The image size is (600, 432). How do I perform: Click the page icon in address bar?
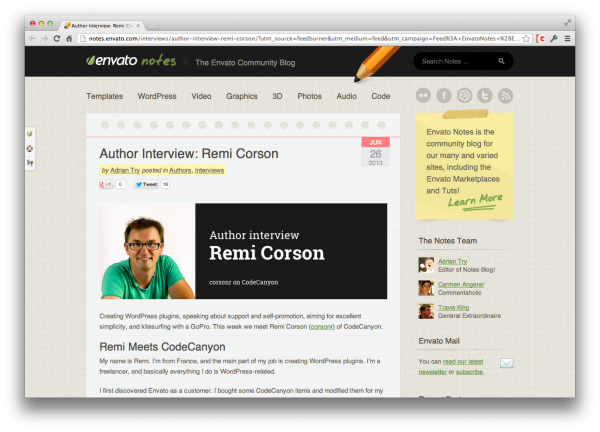[83, 39]
